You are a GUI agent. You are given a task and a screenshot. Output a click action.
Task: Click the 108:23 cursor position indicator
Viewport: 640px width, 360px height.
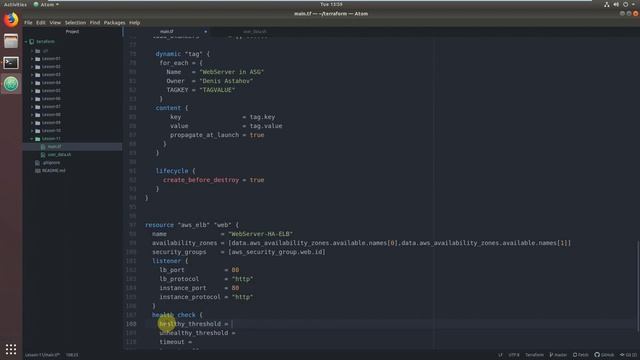[72, 355]
